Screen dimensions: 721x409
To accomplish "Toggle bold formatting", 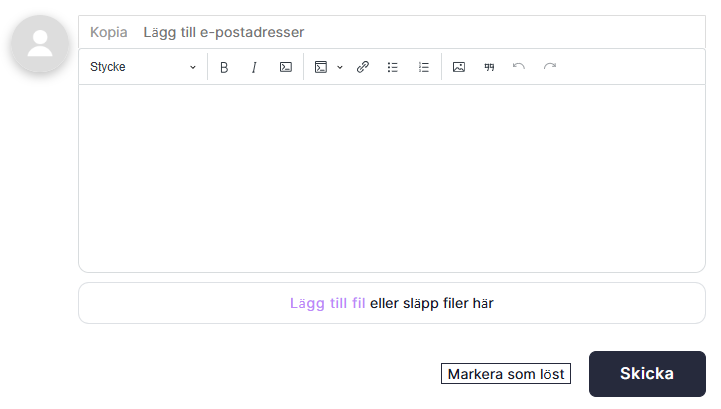I will pos(224,67).
